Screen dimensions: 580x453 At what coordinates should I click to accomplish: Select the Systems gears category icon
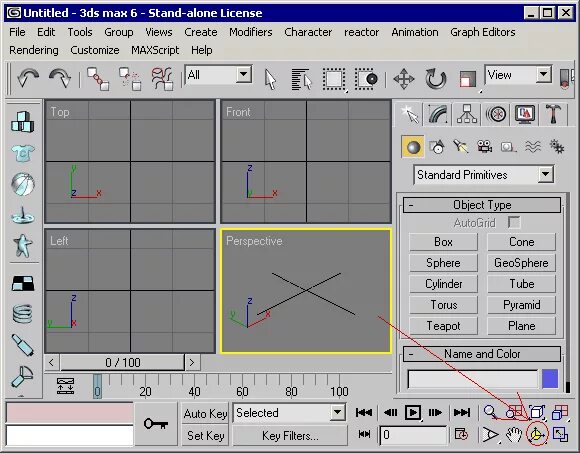click(556, 147)
